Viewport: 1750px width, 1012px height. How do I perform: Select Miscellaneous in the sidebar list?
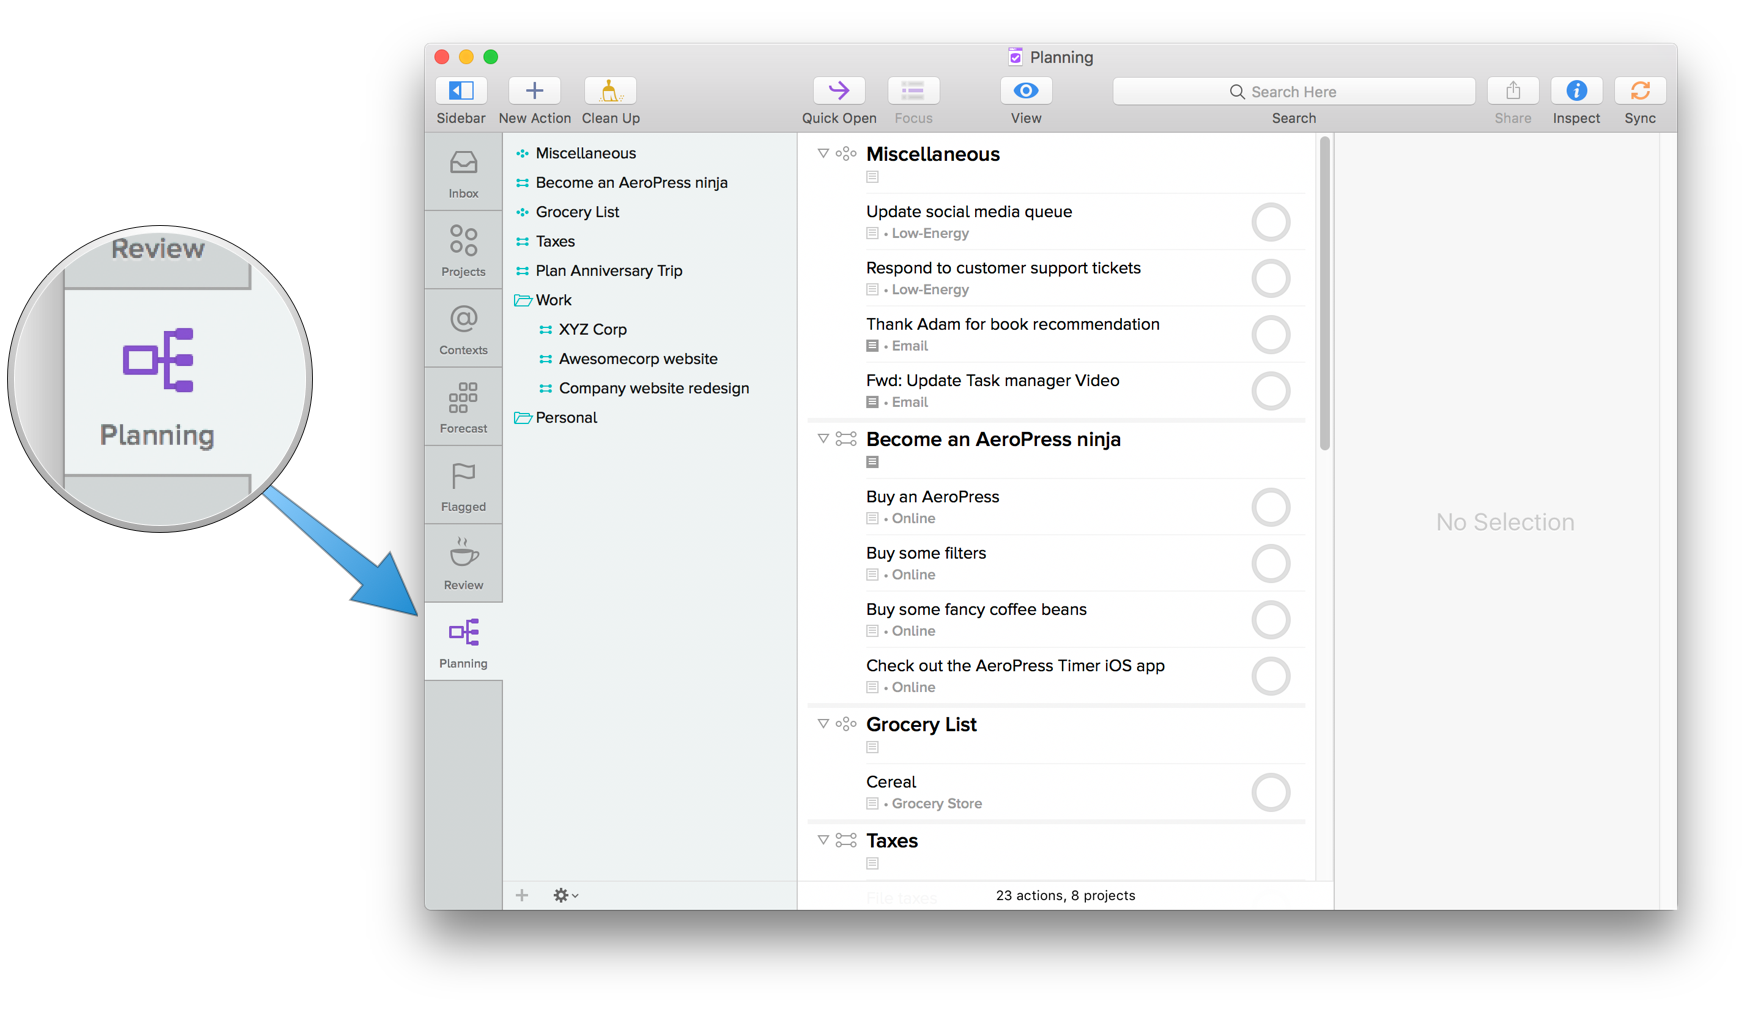pos(586,153)
